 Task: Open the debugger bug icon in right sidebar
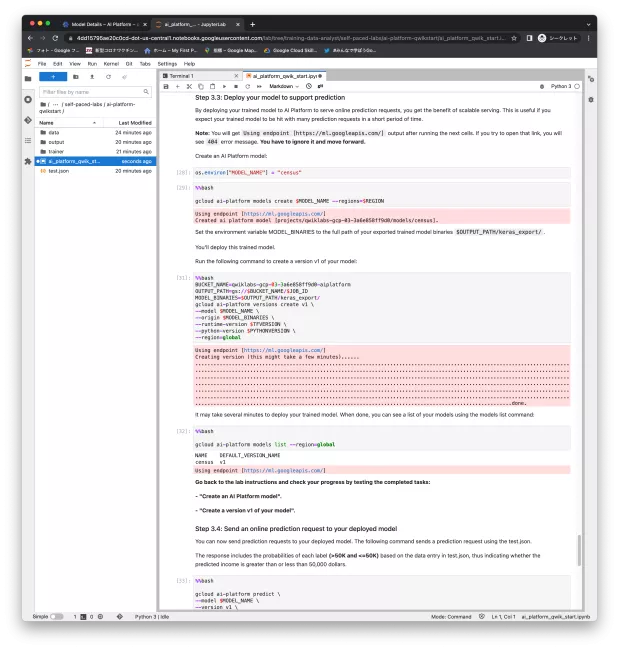[591, 99]
